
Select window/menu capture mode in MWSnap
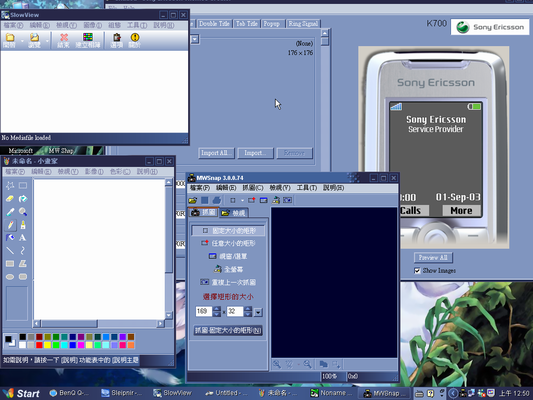pos(228,256)
